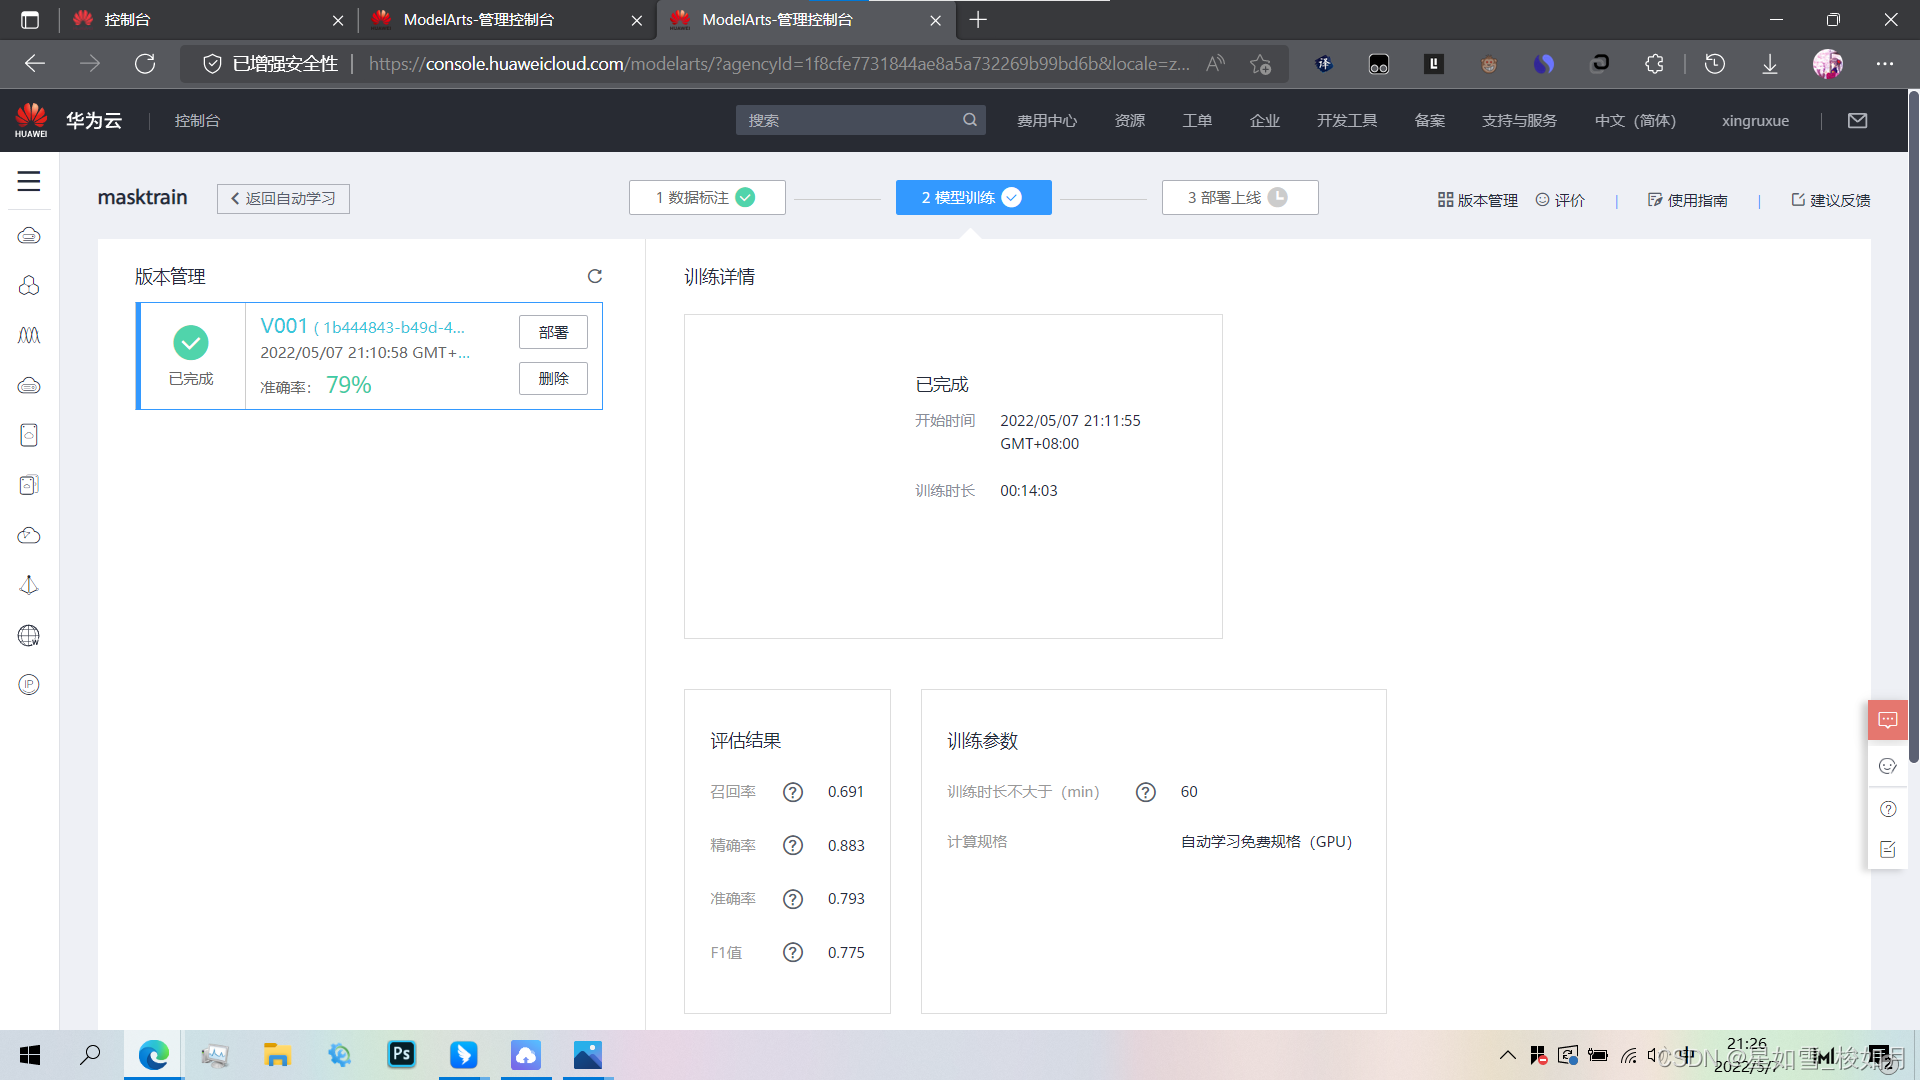
Task: Open the IP icon in left sidebar
Action: pyautogui.click(x=29, y=685)
